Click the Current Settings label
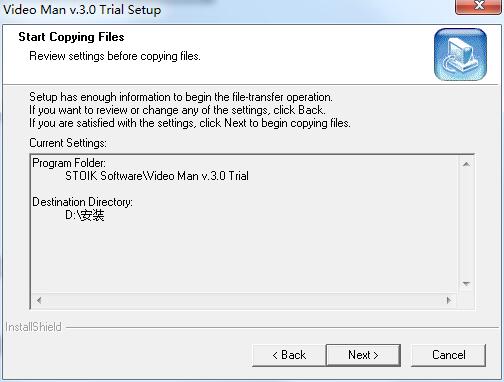504x382 pixels. tap(68, 143)
